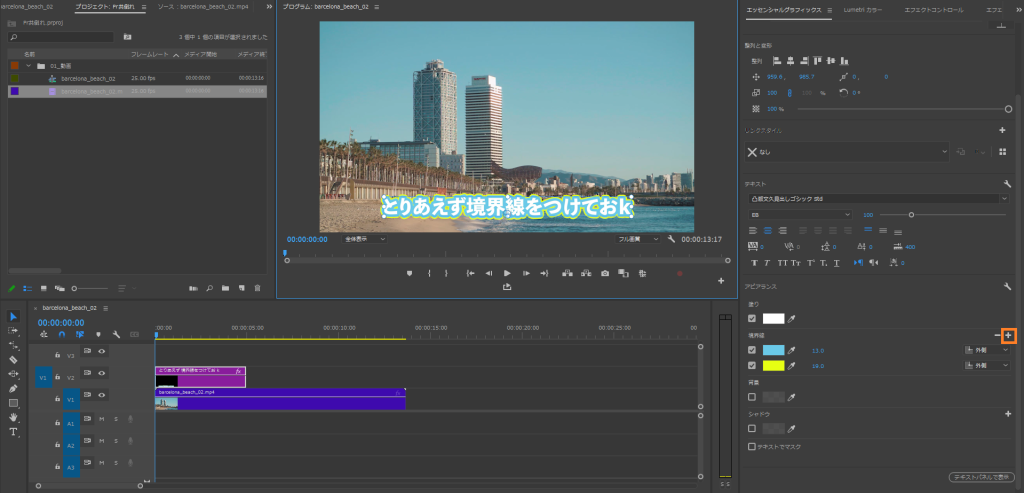Open the font style dropdown

(x=801, y=214)
